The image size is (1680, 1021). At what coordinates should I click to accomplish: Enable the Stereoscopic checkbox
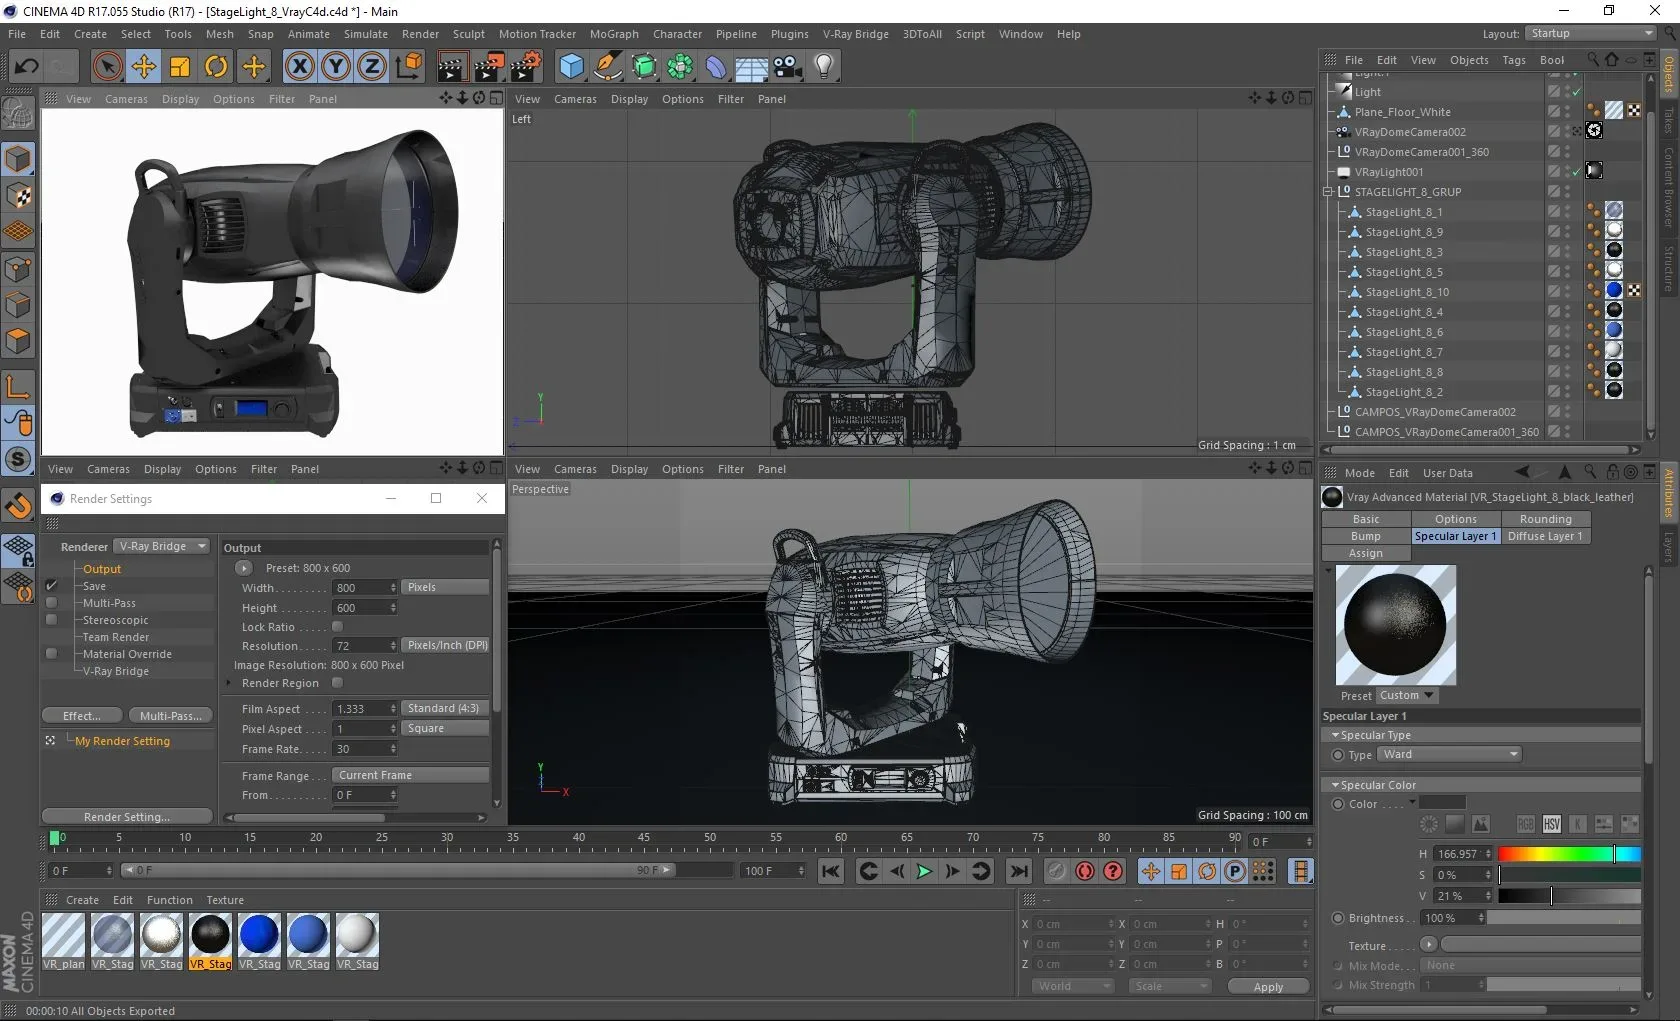pyautogui.click(x=51, y=620)
